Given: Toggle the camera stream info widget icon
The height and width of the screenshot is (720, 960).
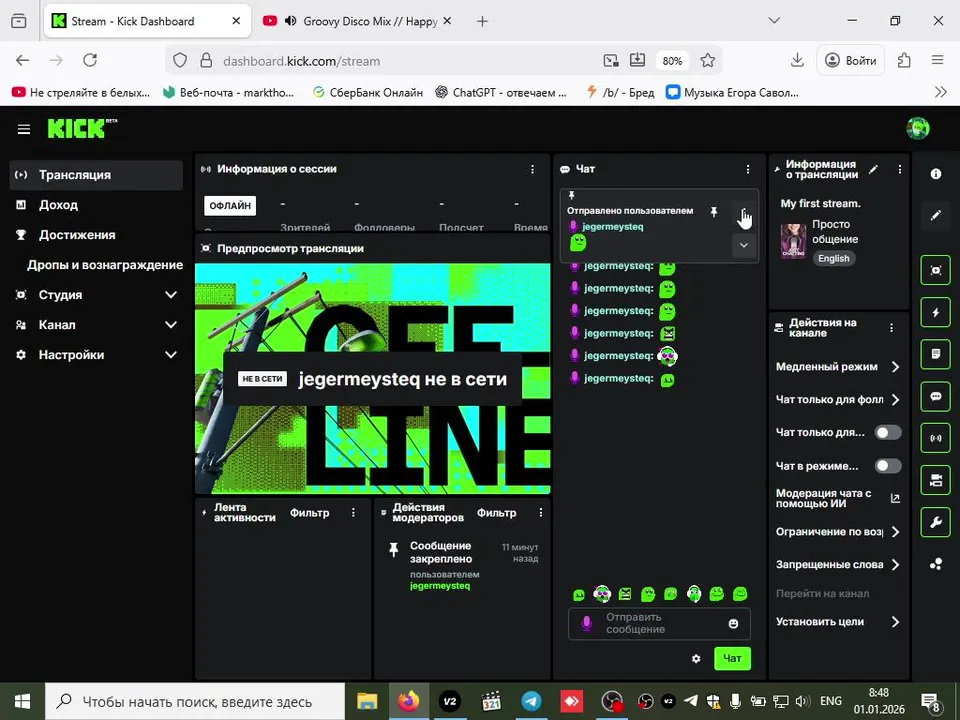Looking at the screenshot, I should tap(936, 480).
